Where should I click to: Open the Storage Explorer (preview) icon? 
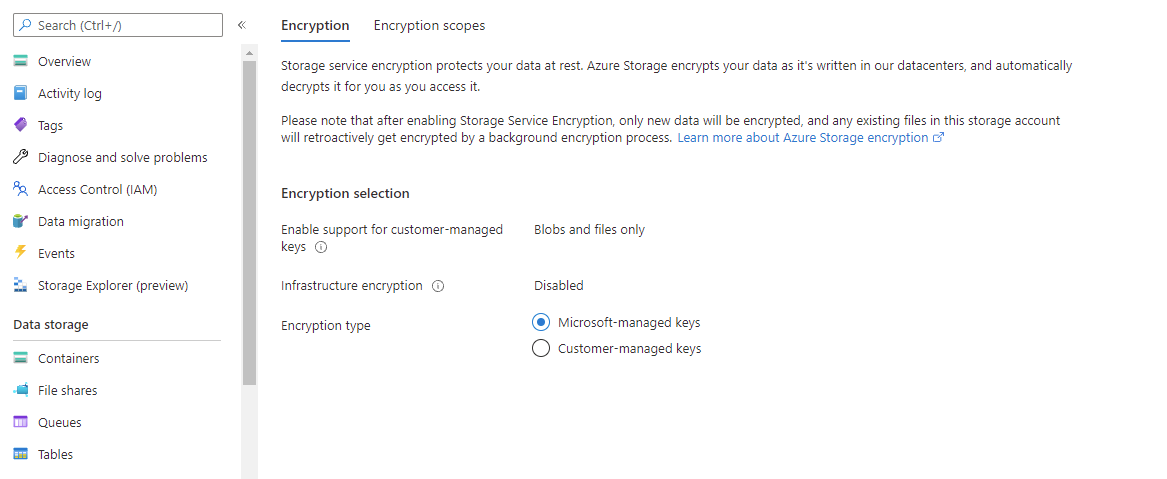coord(20,286)
